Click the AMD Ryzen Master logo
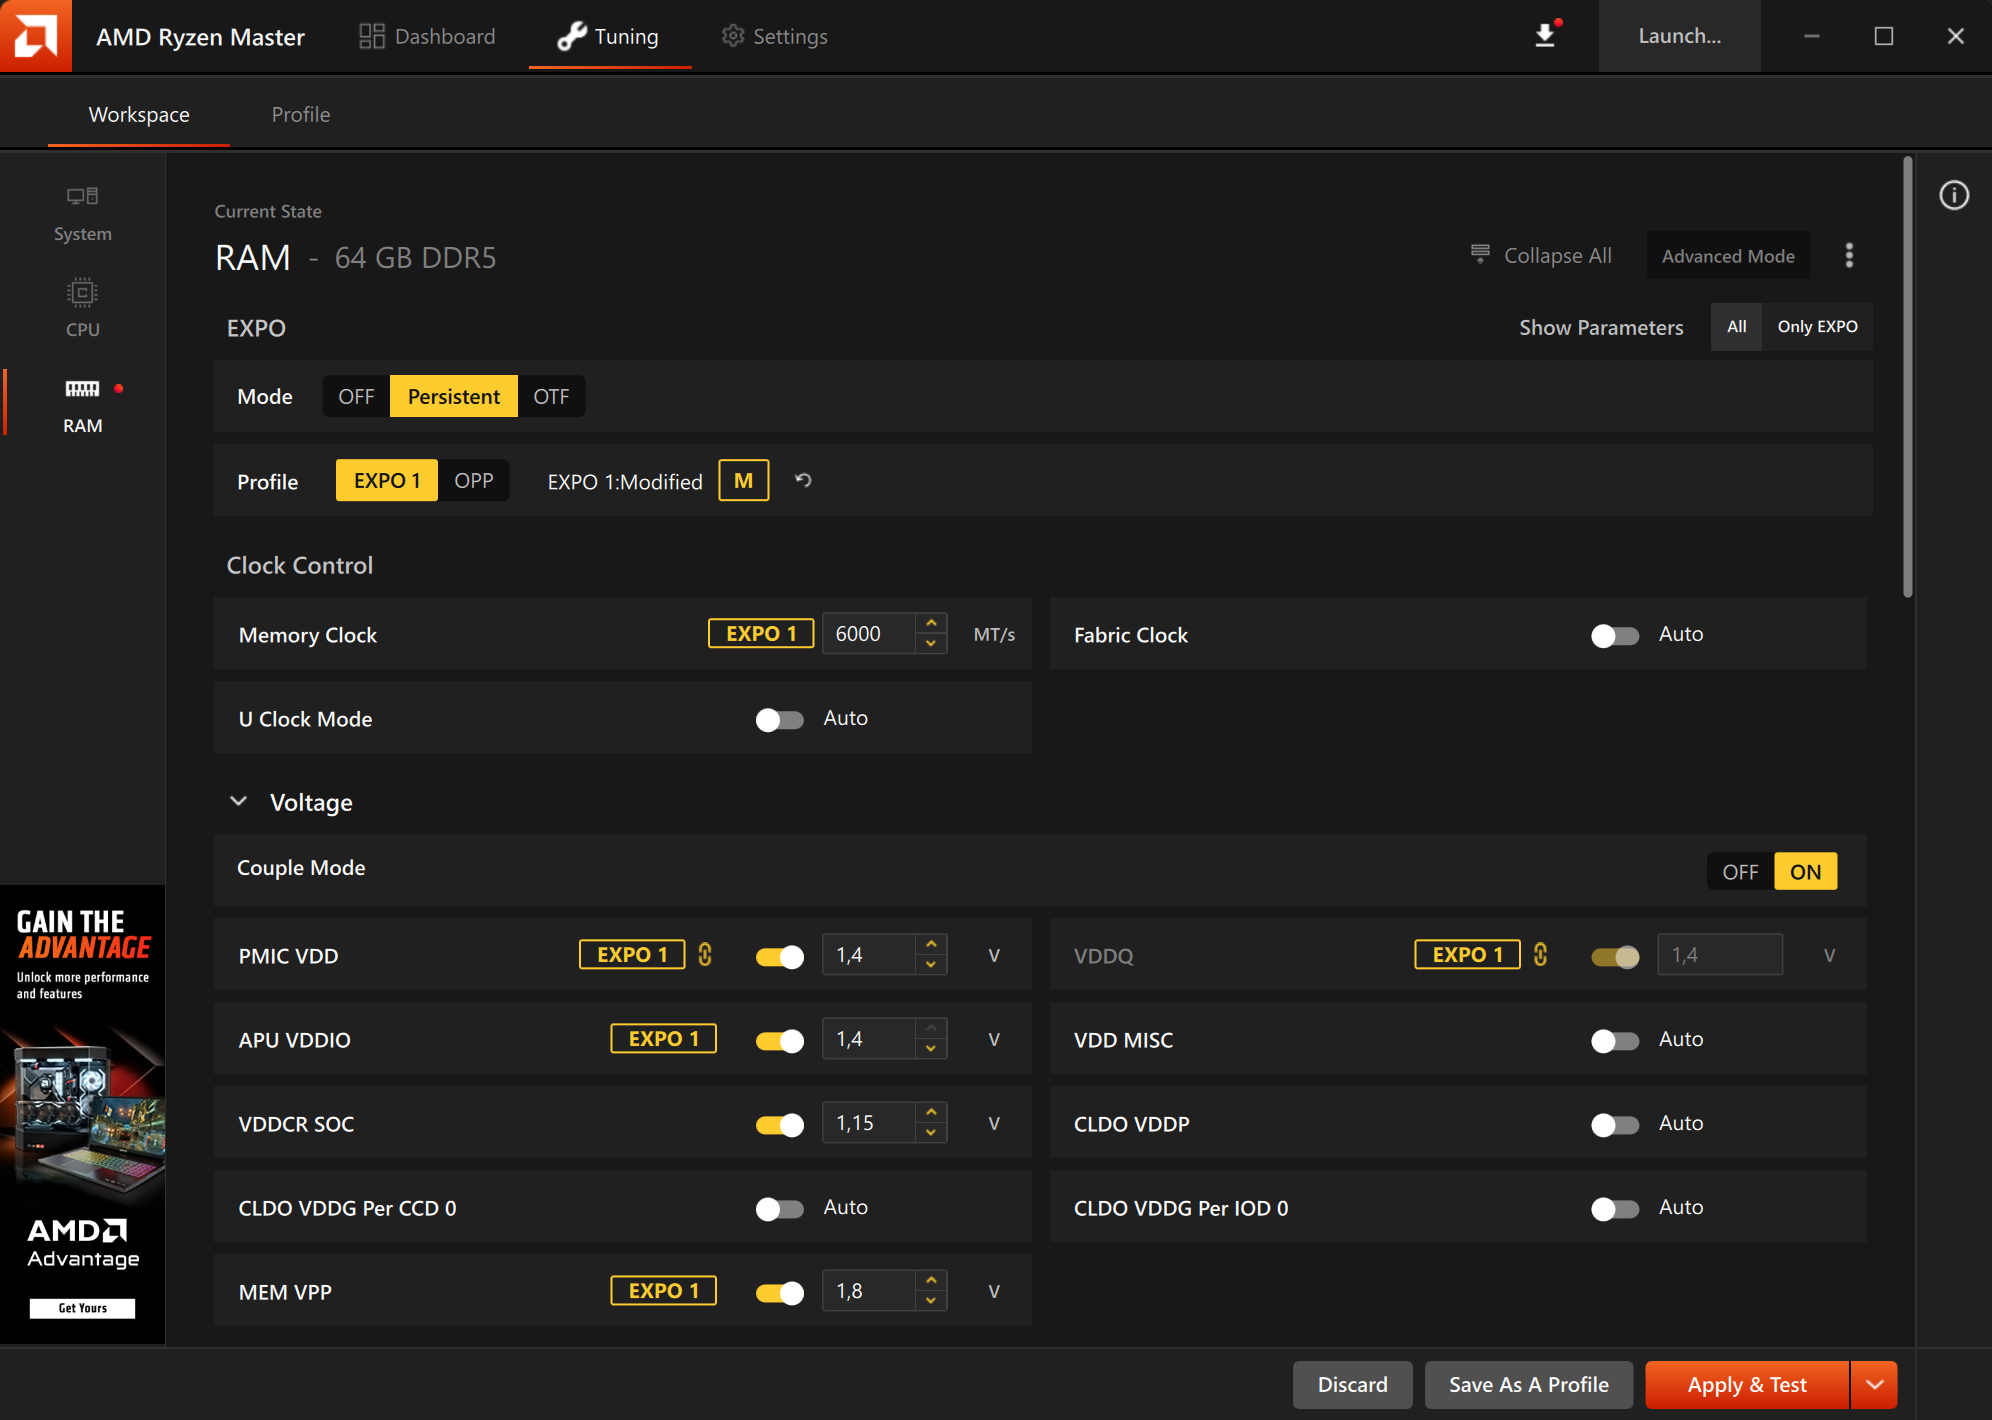Viewport: 1992px width, 1420px height. pos(36,36)
